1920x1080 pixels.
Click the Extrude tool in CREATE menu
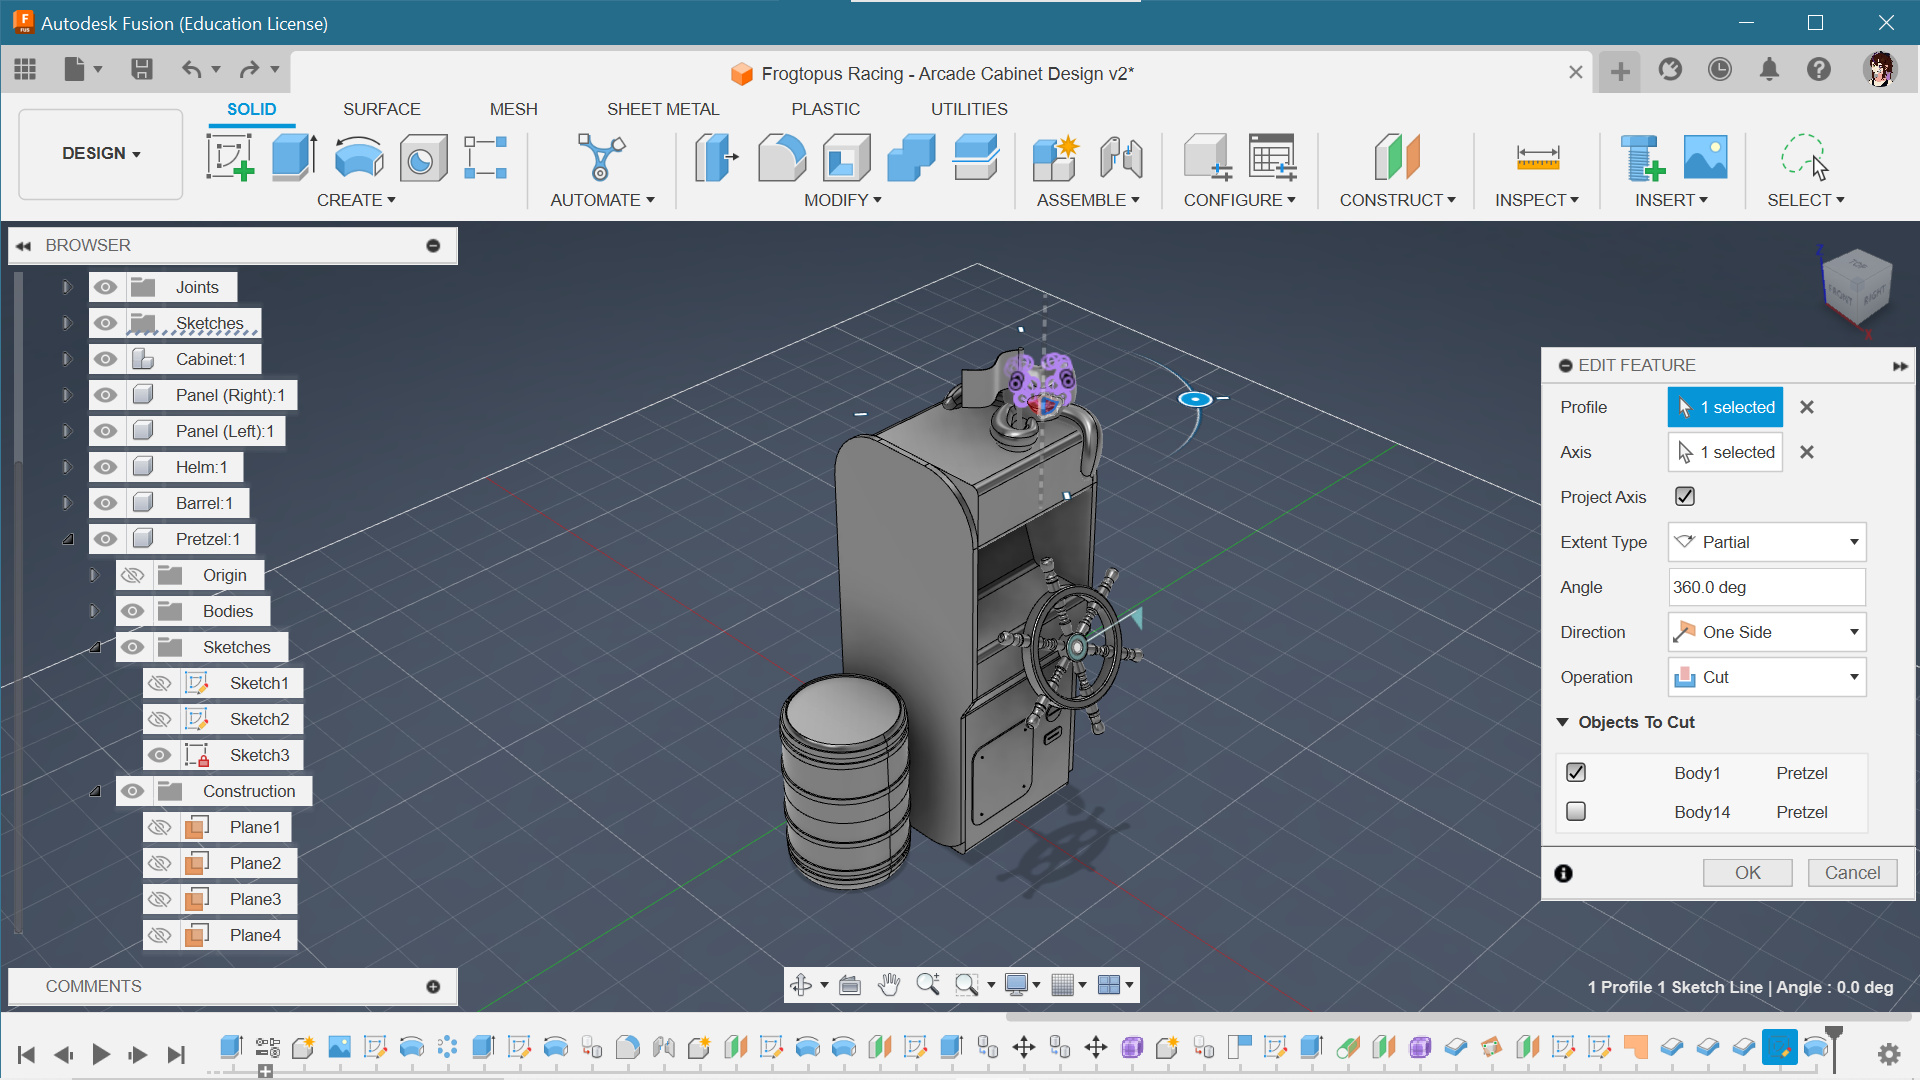point(293,156)
